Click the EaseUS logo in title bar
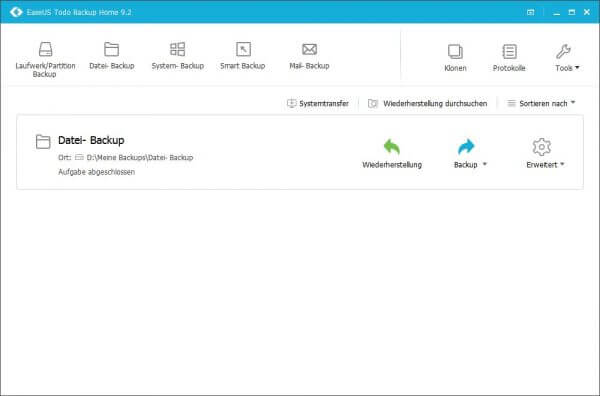600x396 pixels. [16, 12]
